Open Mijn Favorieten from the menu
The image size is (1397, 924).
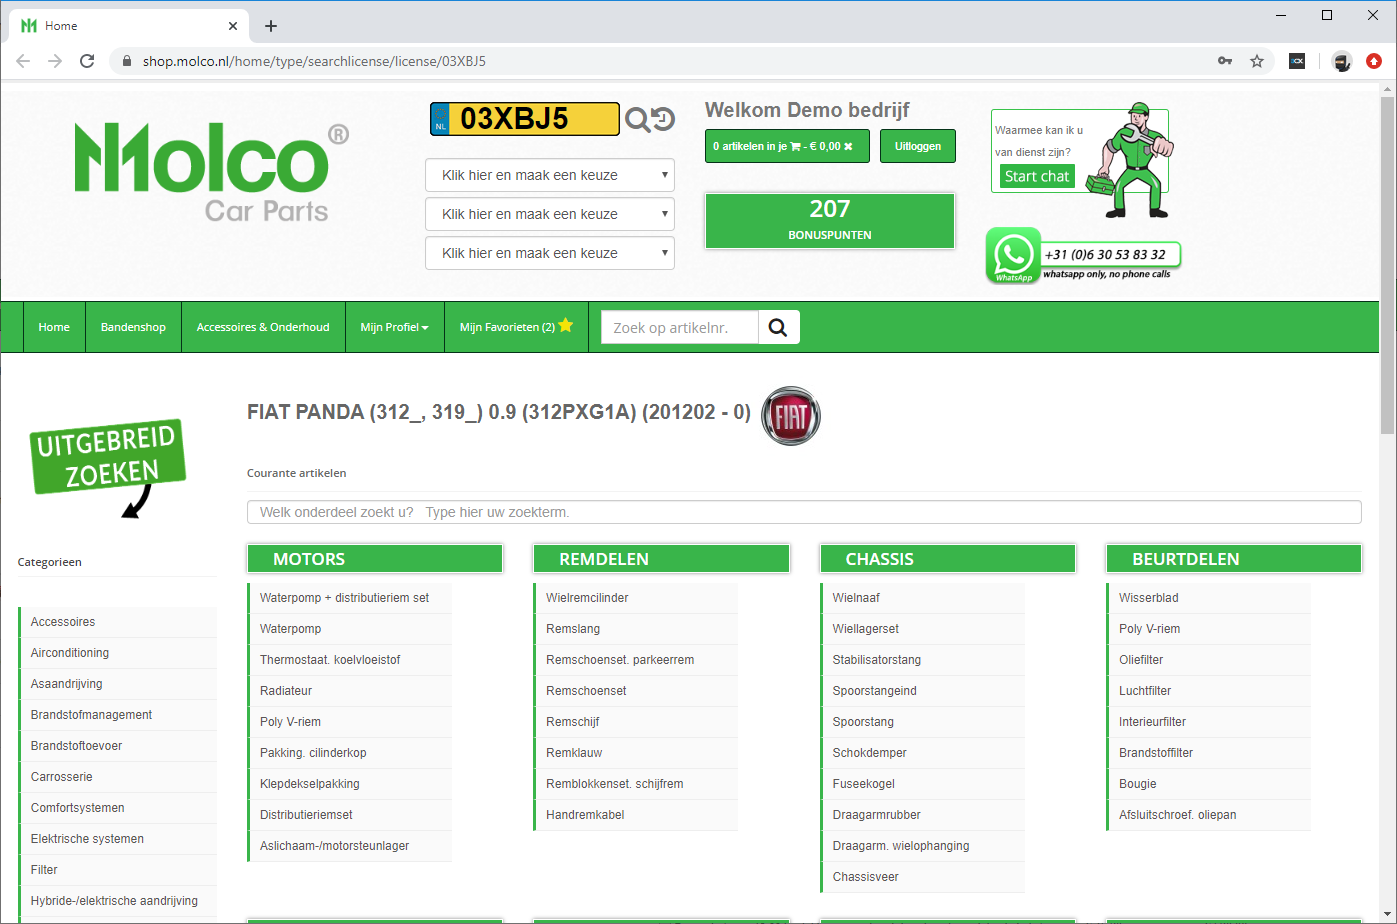pyautogui.click(x=516, y=326)
